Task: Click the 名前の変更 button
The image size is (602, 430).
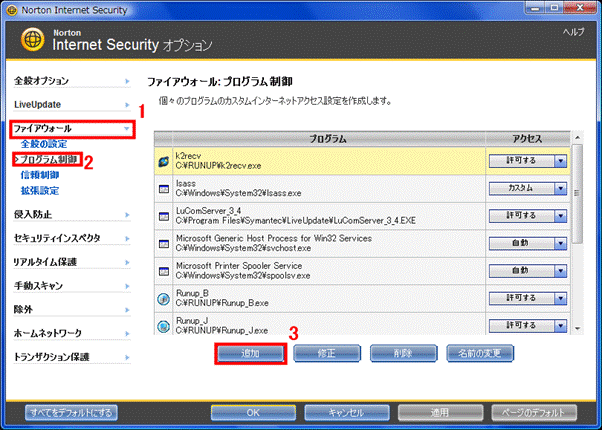Action: pyautogui.click(x=480, y=353)
